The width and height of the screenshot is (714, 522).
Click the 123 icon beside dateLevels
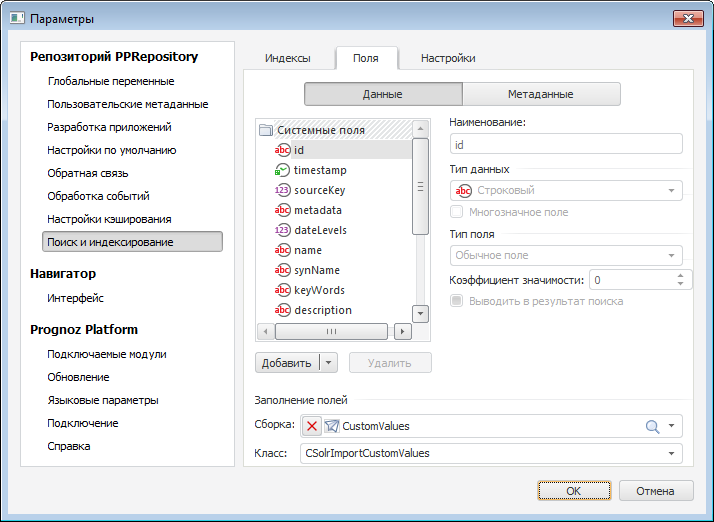coord(282,230)
